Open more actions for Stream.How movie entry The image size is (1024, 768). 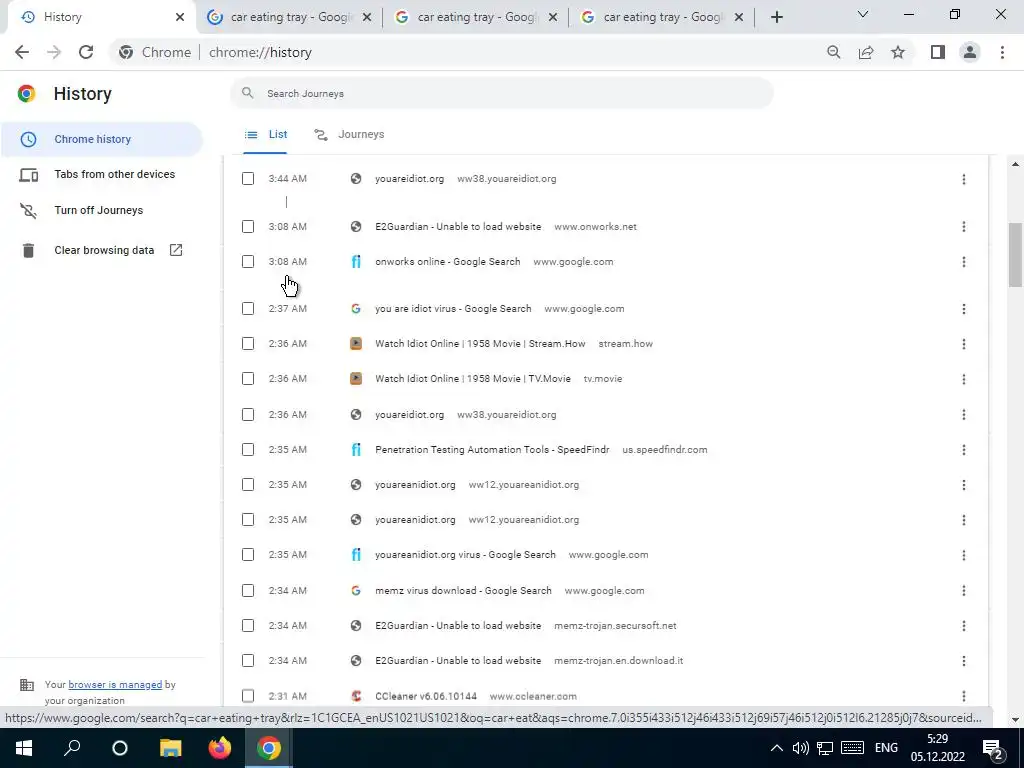(x=963, y=344)
